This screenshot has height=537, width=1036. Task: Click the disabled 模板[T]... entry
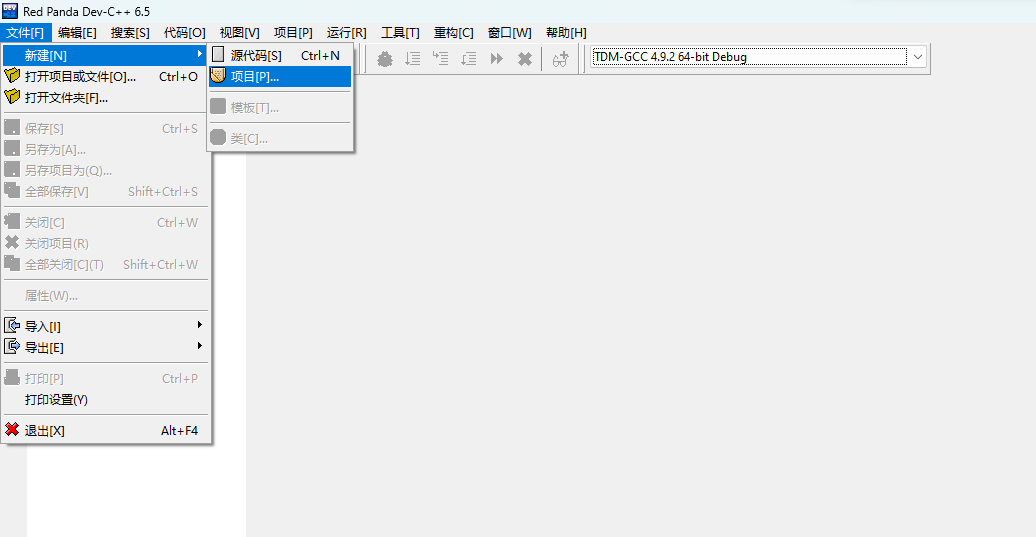tap(280, 107)
